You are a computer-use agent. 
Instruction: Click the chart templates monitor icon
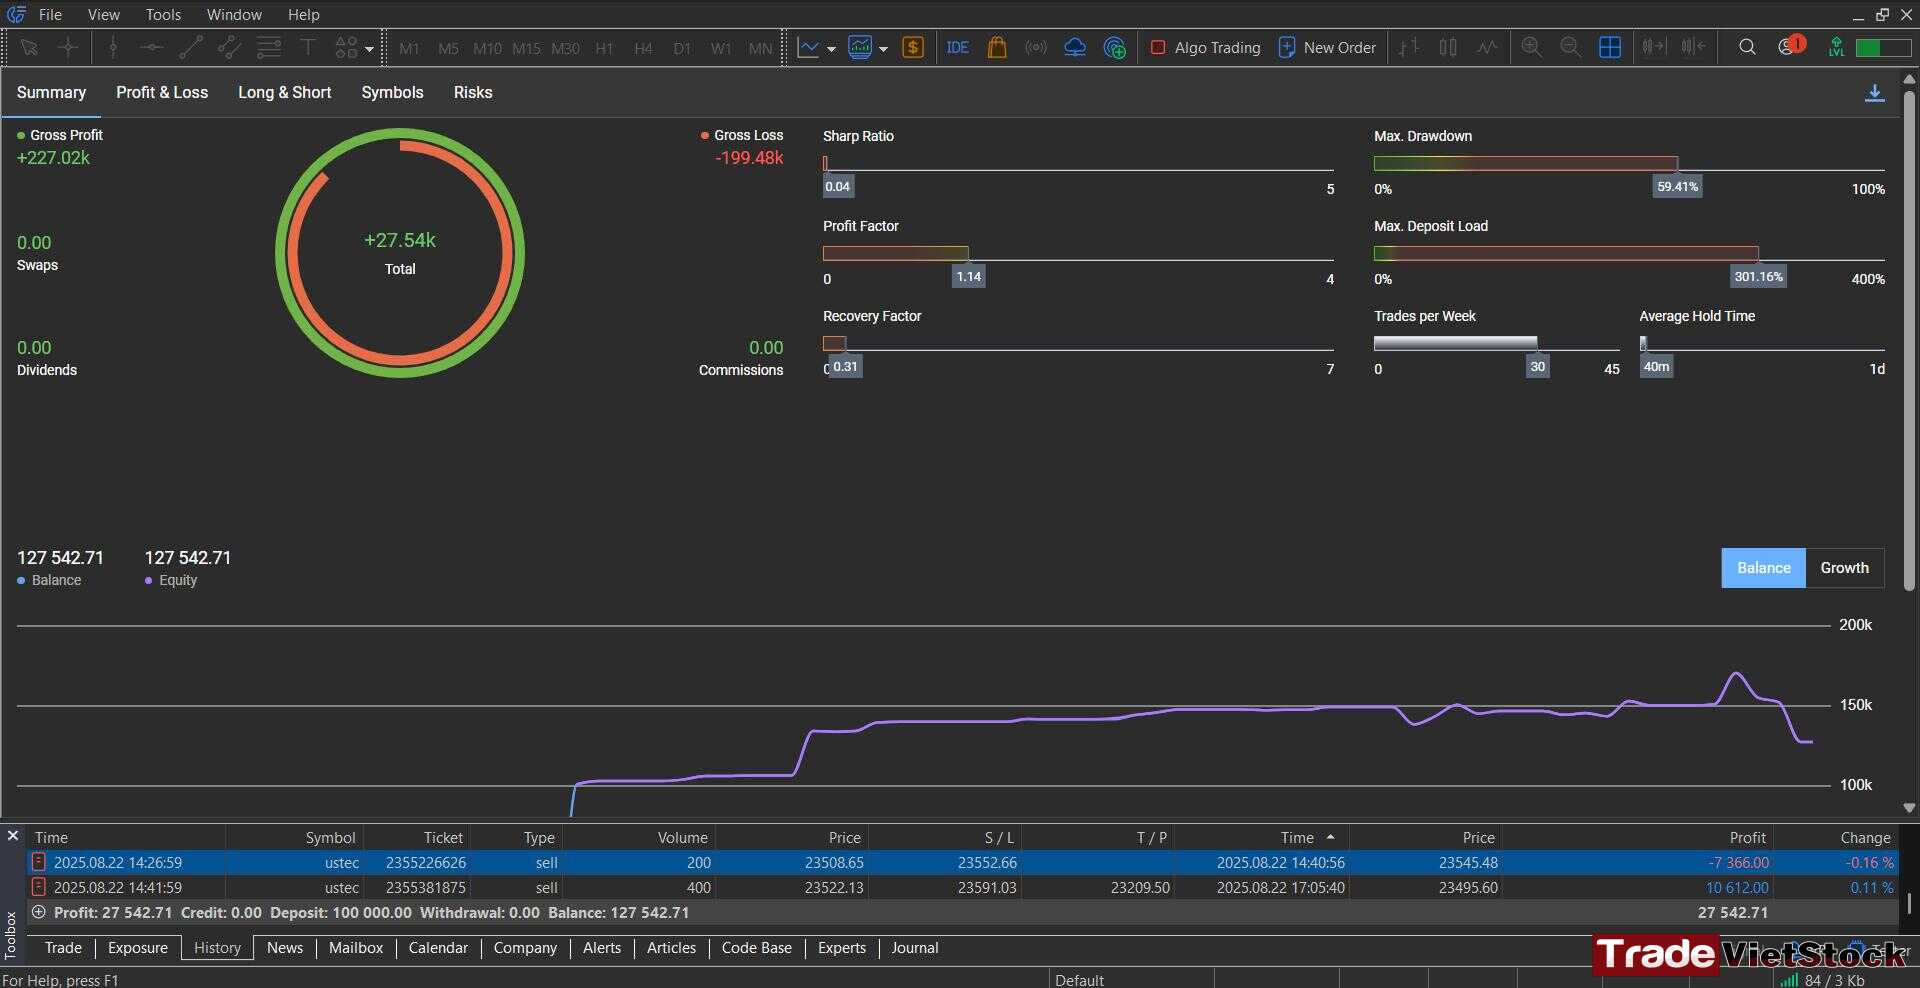pos(860,47)
